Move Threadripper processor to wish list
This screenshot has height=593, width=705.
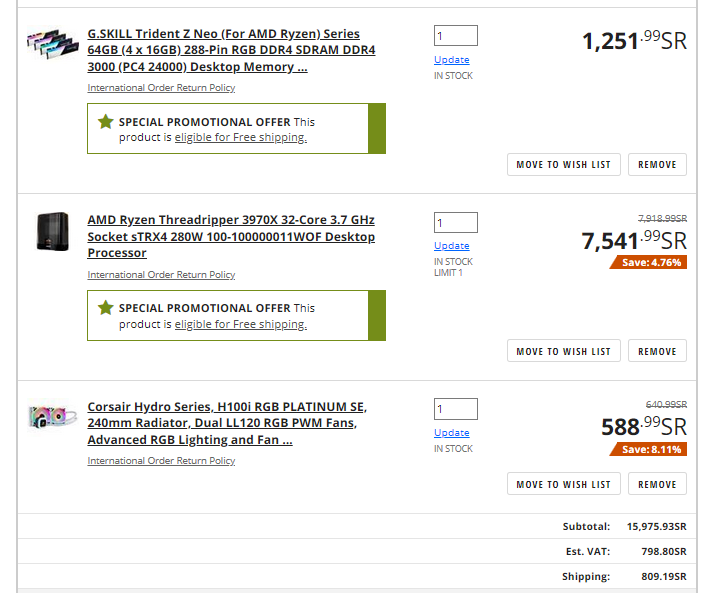coord(563,351)
